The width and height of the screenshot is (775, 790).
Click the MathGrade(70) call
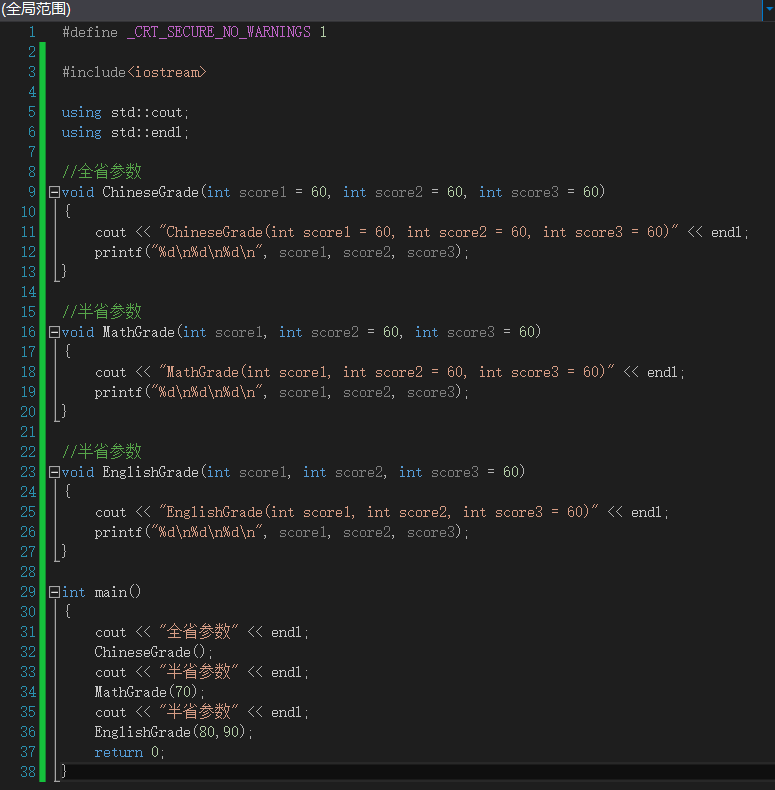[149, 692]
